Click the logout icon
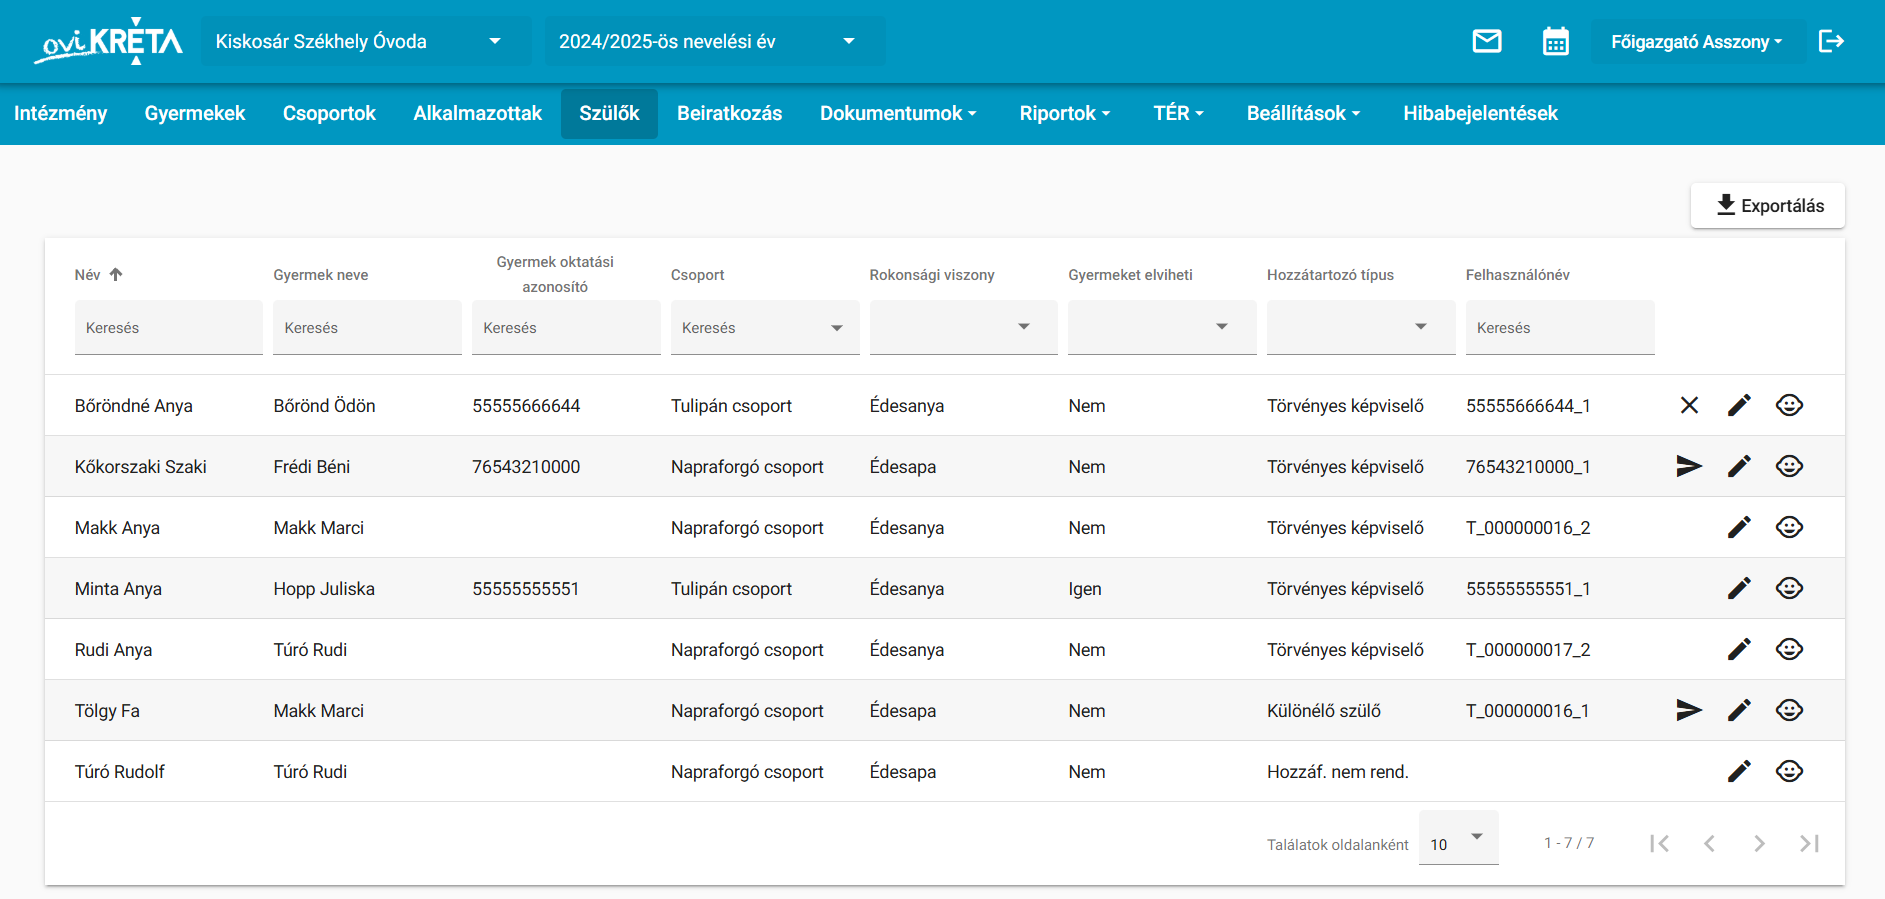 pos(1831,41)
